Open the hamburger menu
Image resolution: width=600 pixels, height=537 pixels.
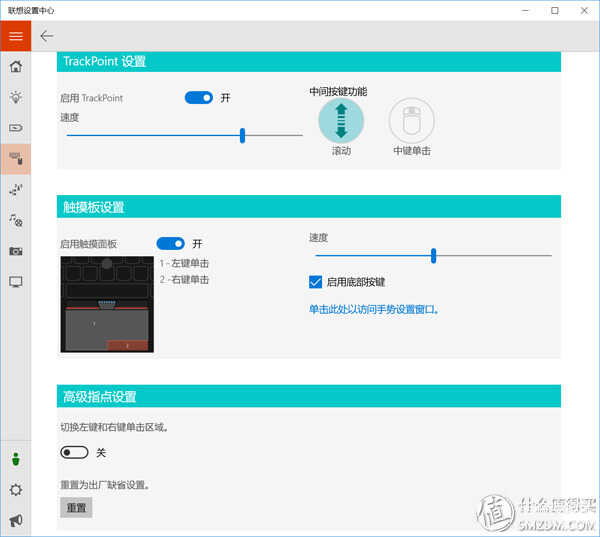coord(16,36)
